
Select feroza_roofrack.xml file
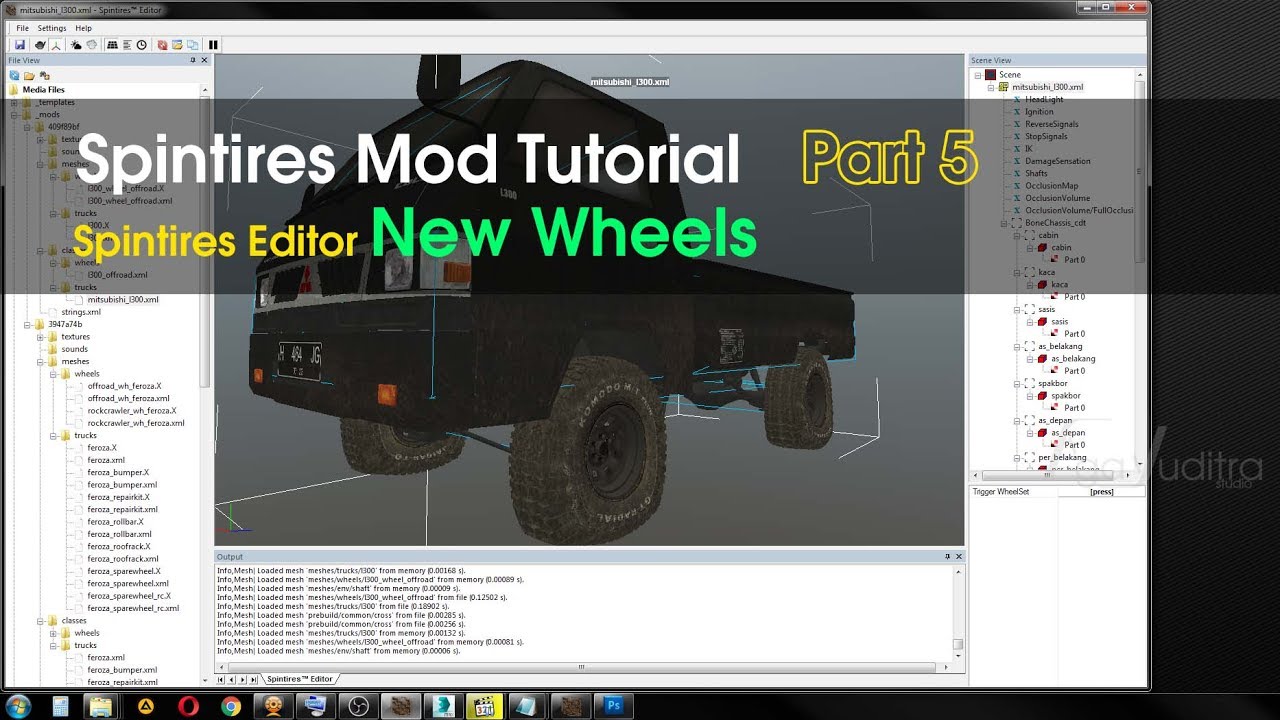[x=123, y=559]
